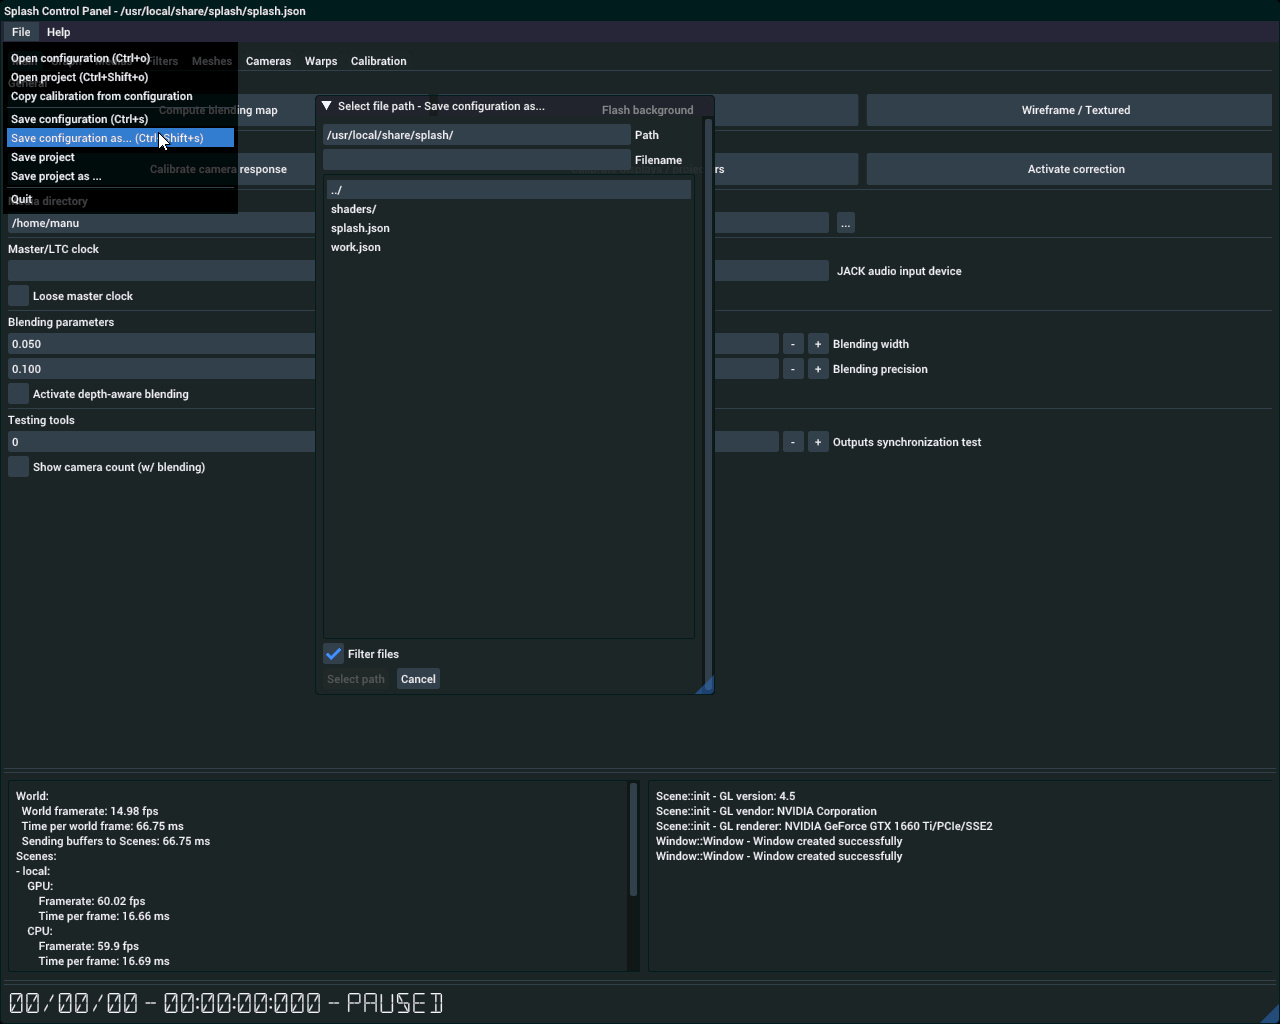
Task: Click the Filename input field
Action: click(476, 160)
